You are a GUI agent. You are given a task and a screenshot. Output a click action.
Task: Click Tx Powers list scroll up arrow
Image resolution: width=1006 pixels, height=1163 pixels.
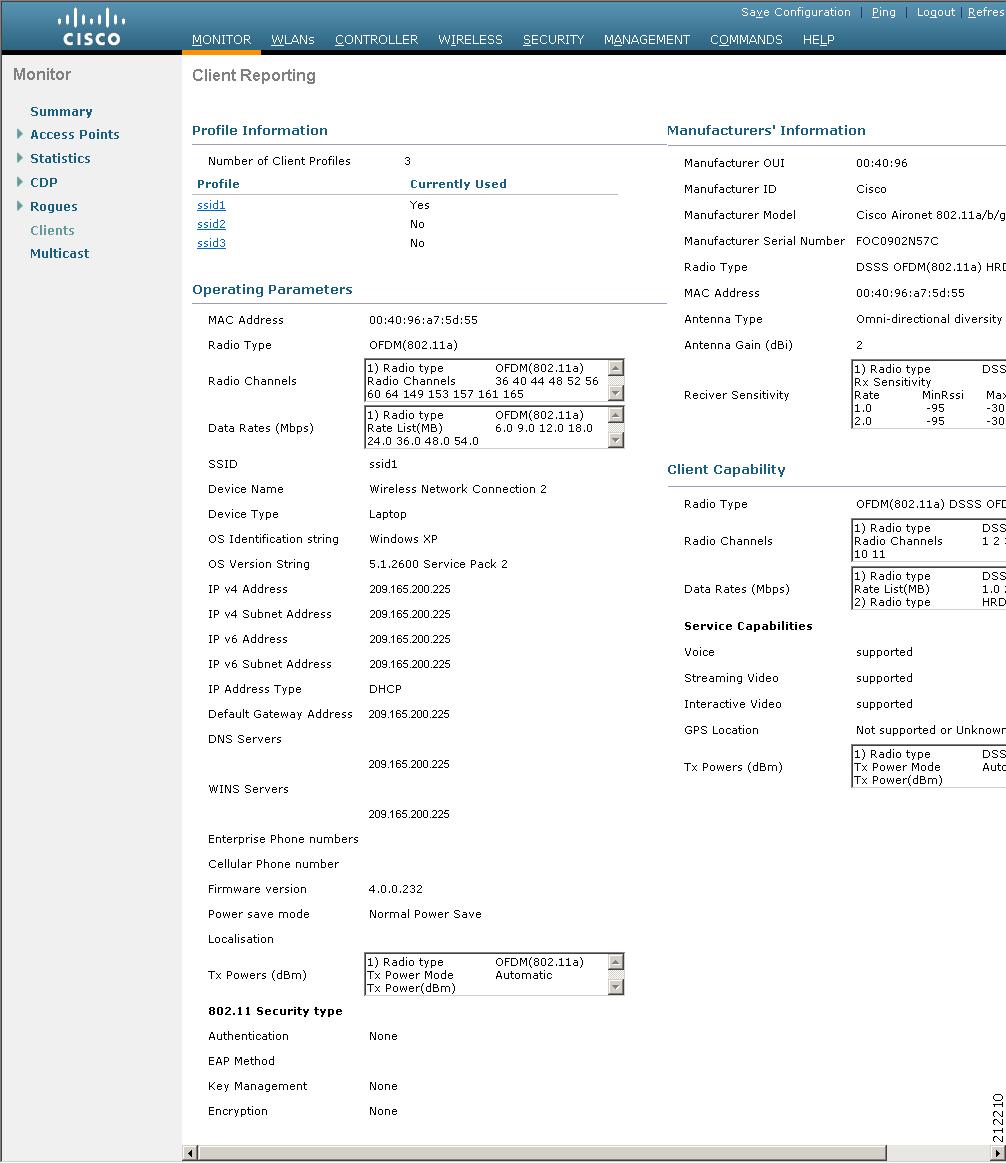tap(615, 962)
